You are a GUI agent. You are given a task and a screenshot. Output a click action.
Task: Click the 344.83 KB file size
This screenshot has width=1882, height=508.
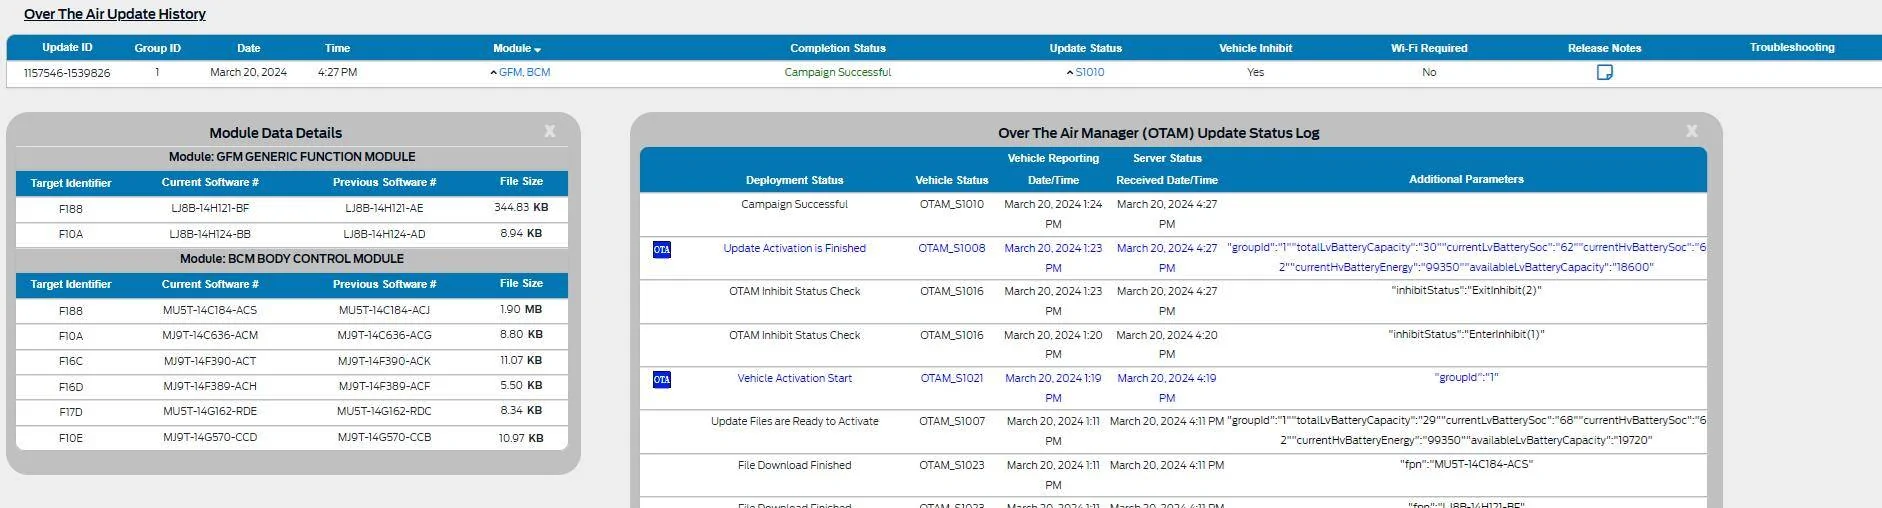point(521,207)
